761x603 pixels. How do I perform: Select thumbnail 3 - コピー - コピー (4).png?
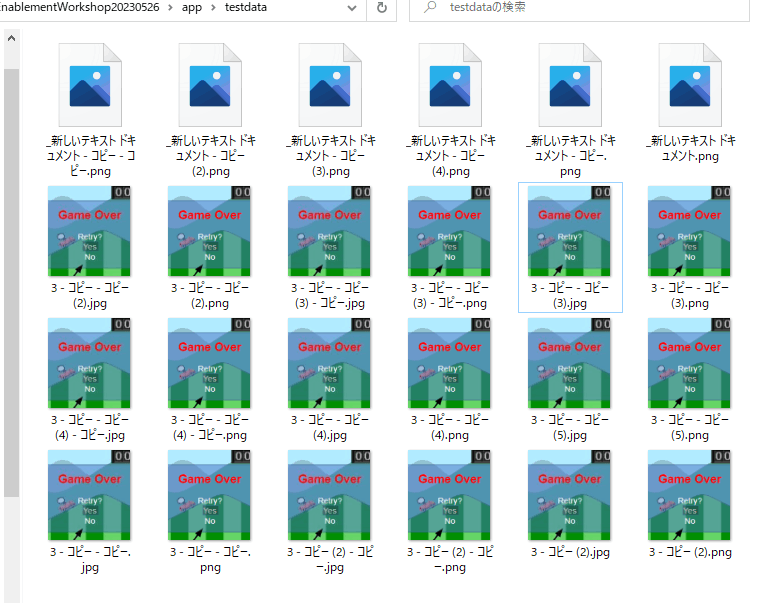click(449, 363)
